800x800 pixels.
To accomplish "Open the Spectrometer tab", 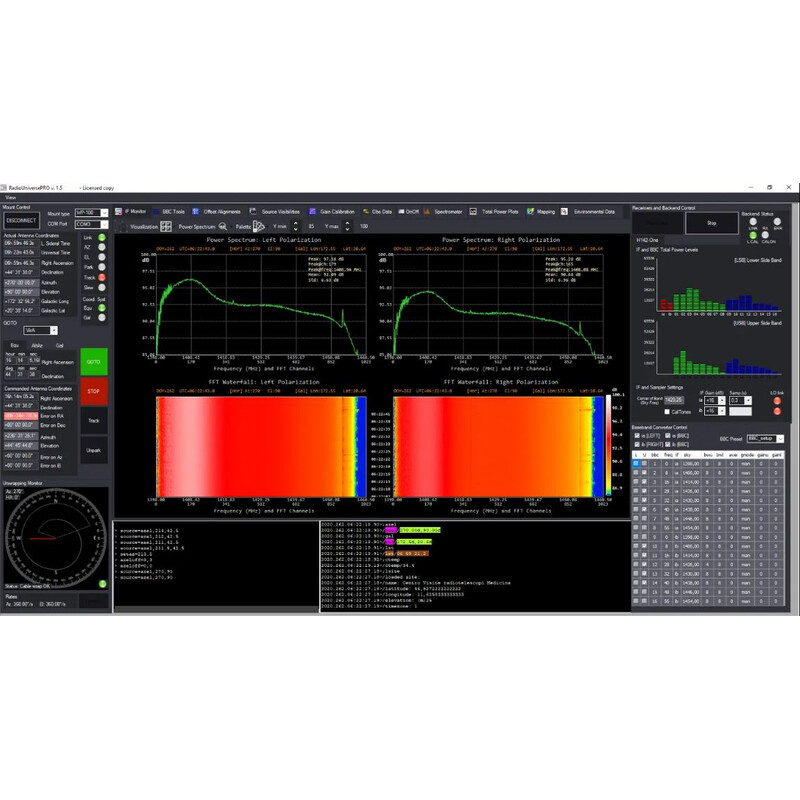I will [443, 211].
